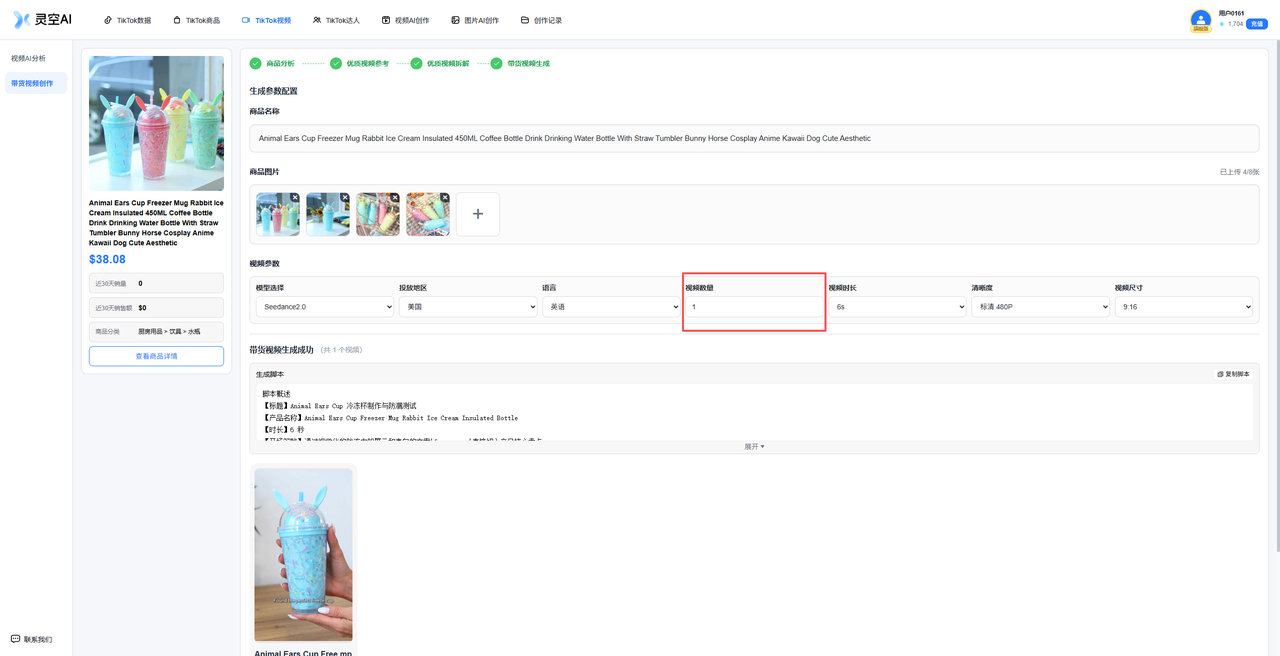Open the 视频时长 dropdown showing 6s

897,307
